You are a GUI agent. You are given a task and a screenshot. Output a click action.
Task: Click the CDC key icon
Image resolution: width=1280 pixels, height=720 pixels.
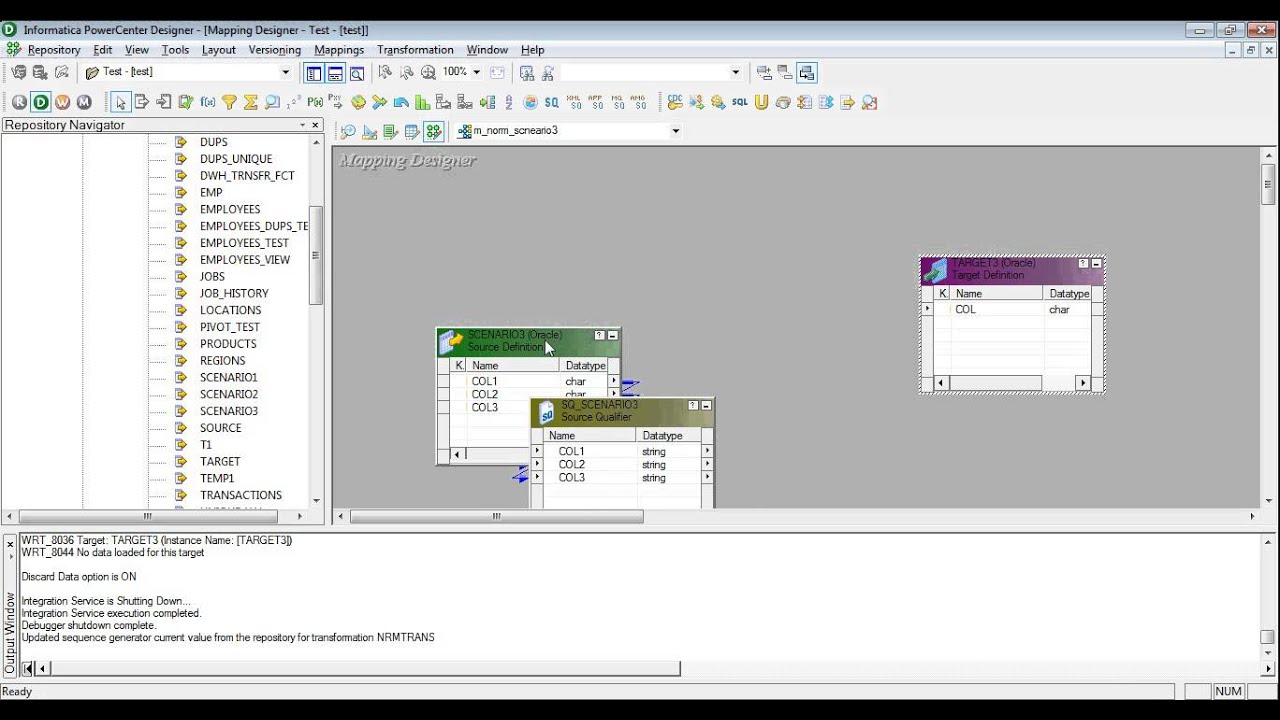tap(675, 102)
